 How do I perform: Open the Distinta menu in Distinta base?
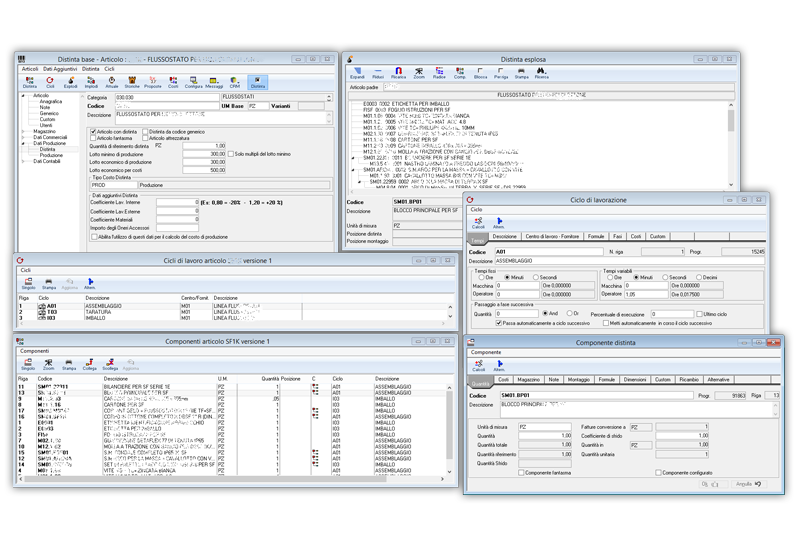[91, 69]
